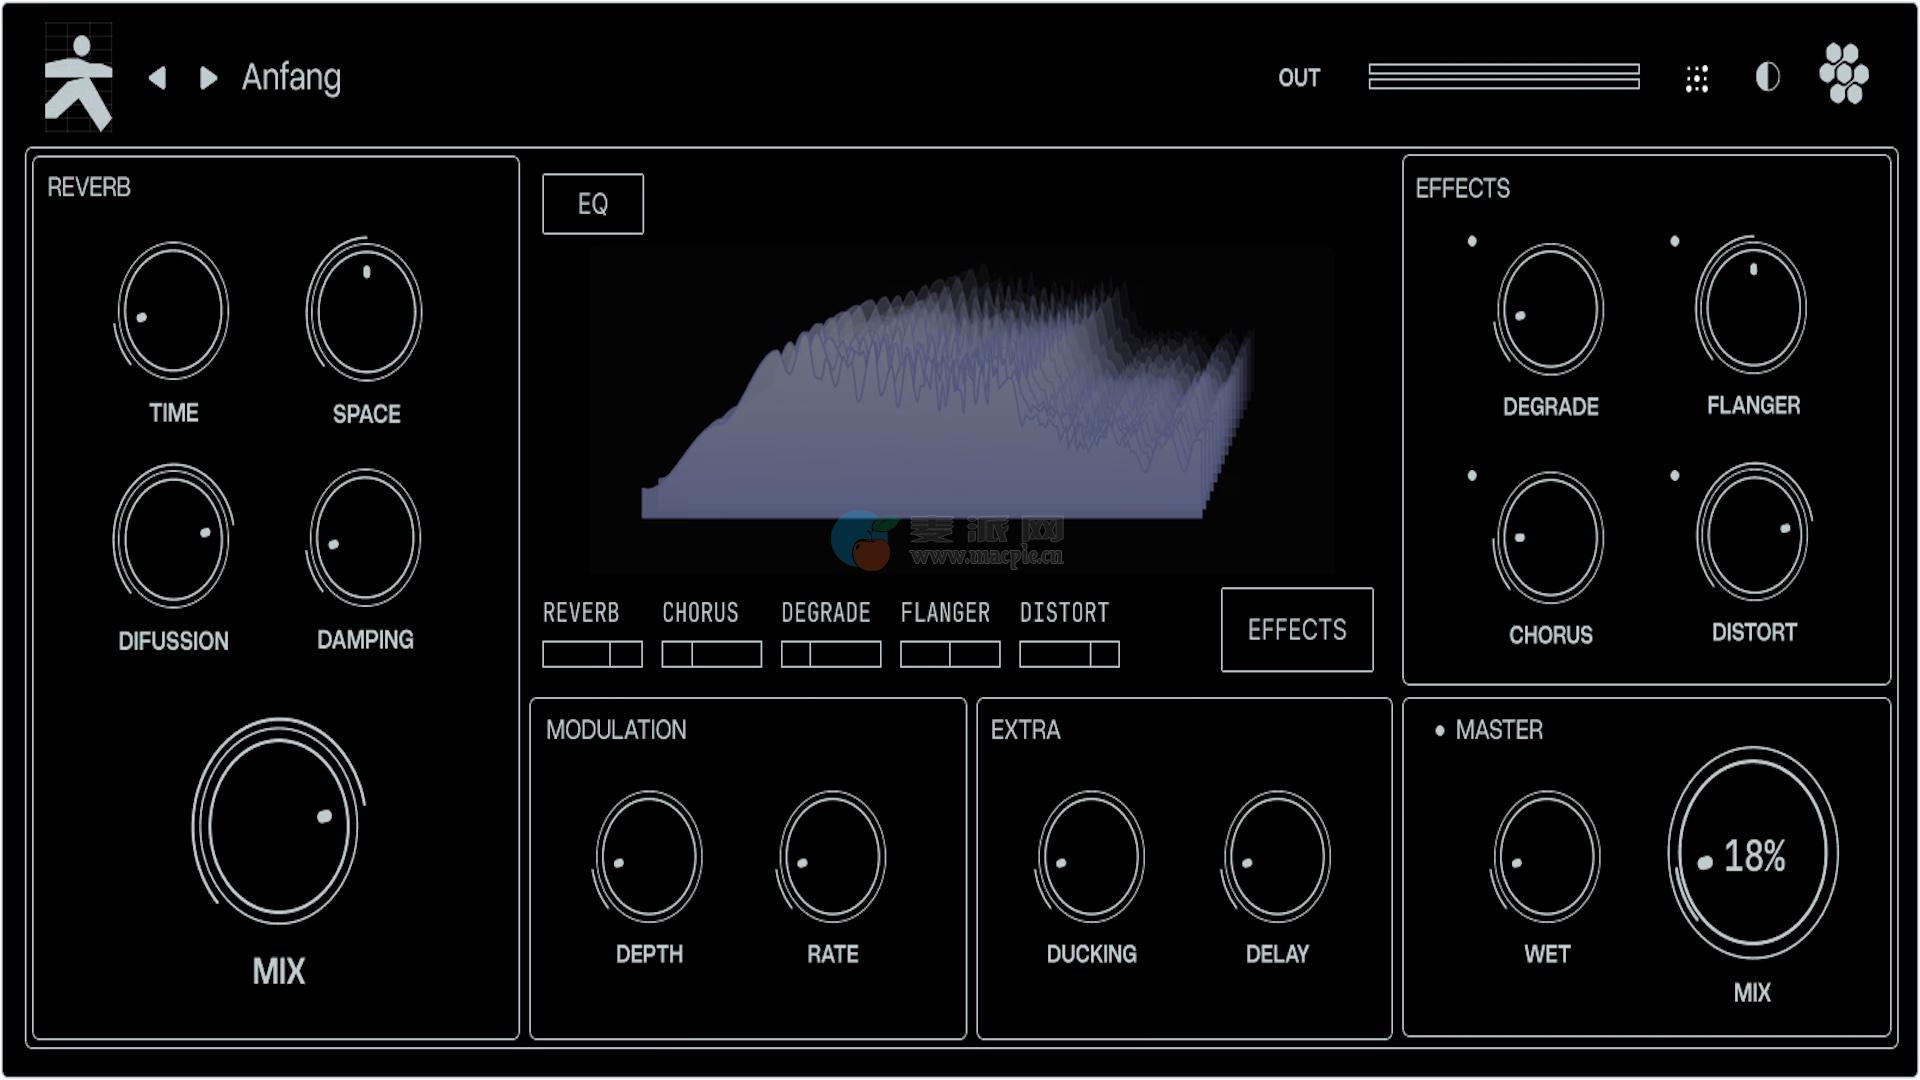This screenshot has width=1920, height=1080.
Task: Go to previous preset arrow
Action: pyautogui.click(x=157, y=78)
